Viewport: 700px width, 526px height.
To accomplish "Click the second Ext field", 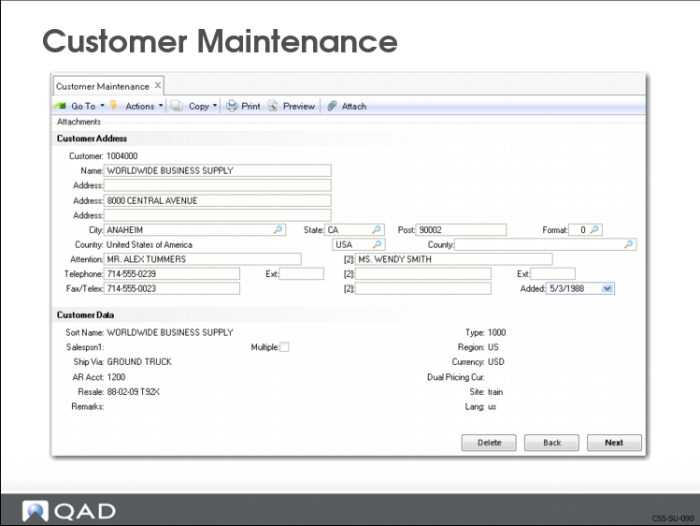I will (x=553, y=274).
